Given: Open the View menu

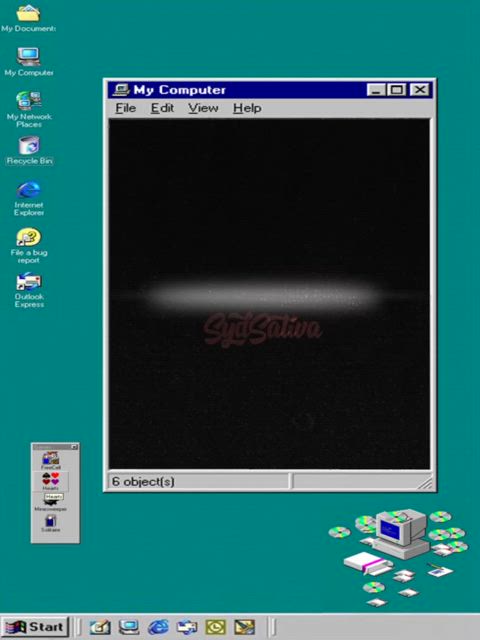Looking at the screenshot, I should pyautogui.click(x=203, y=108).
